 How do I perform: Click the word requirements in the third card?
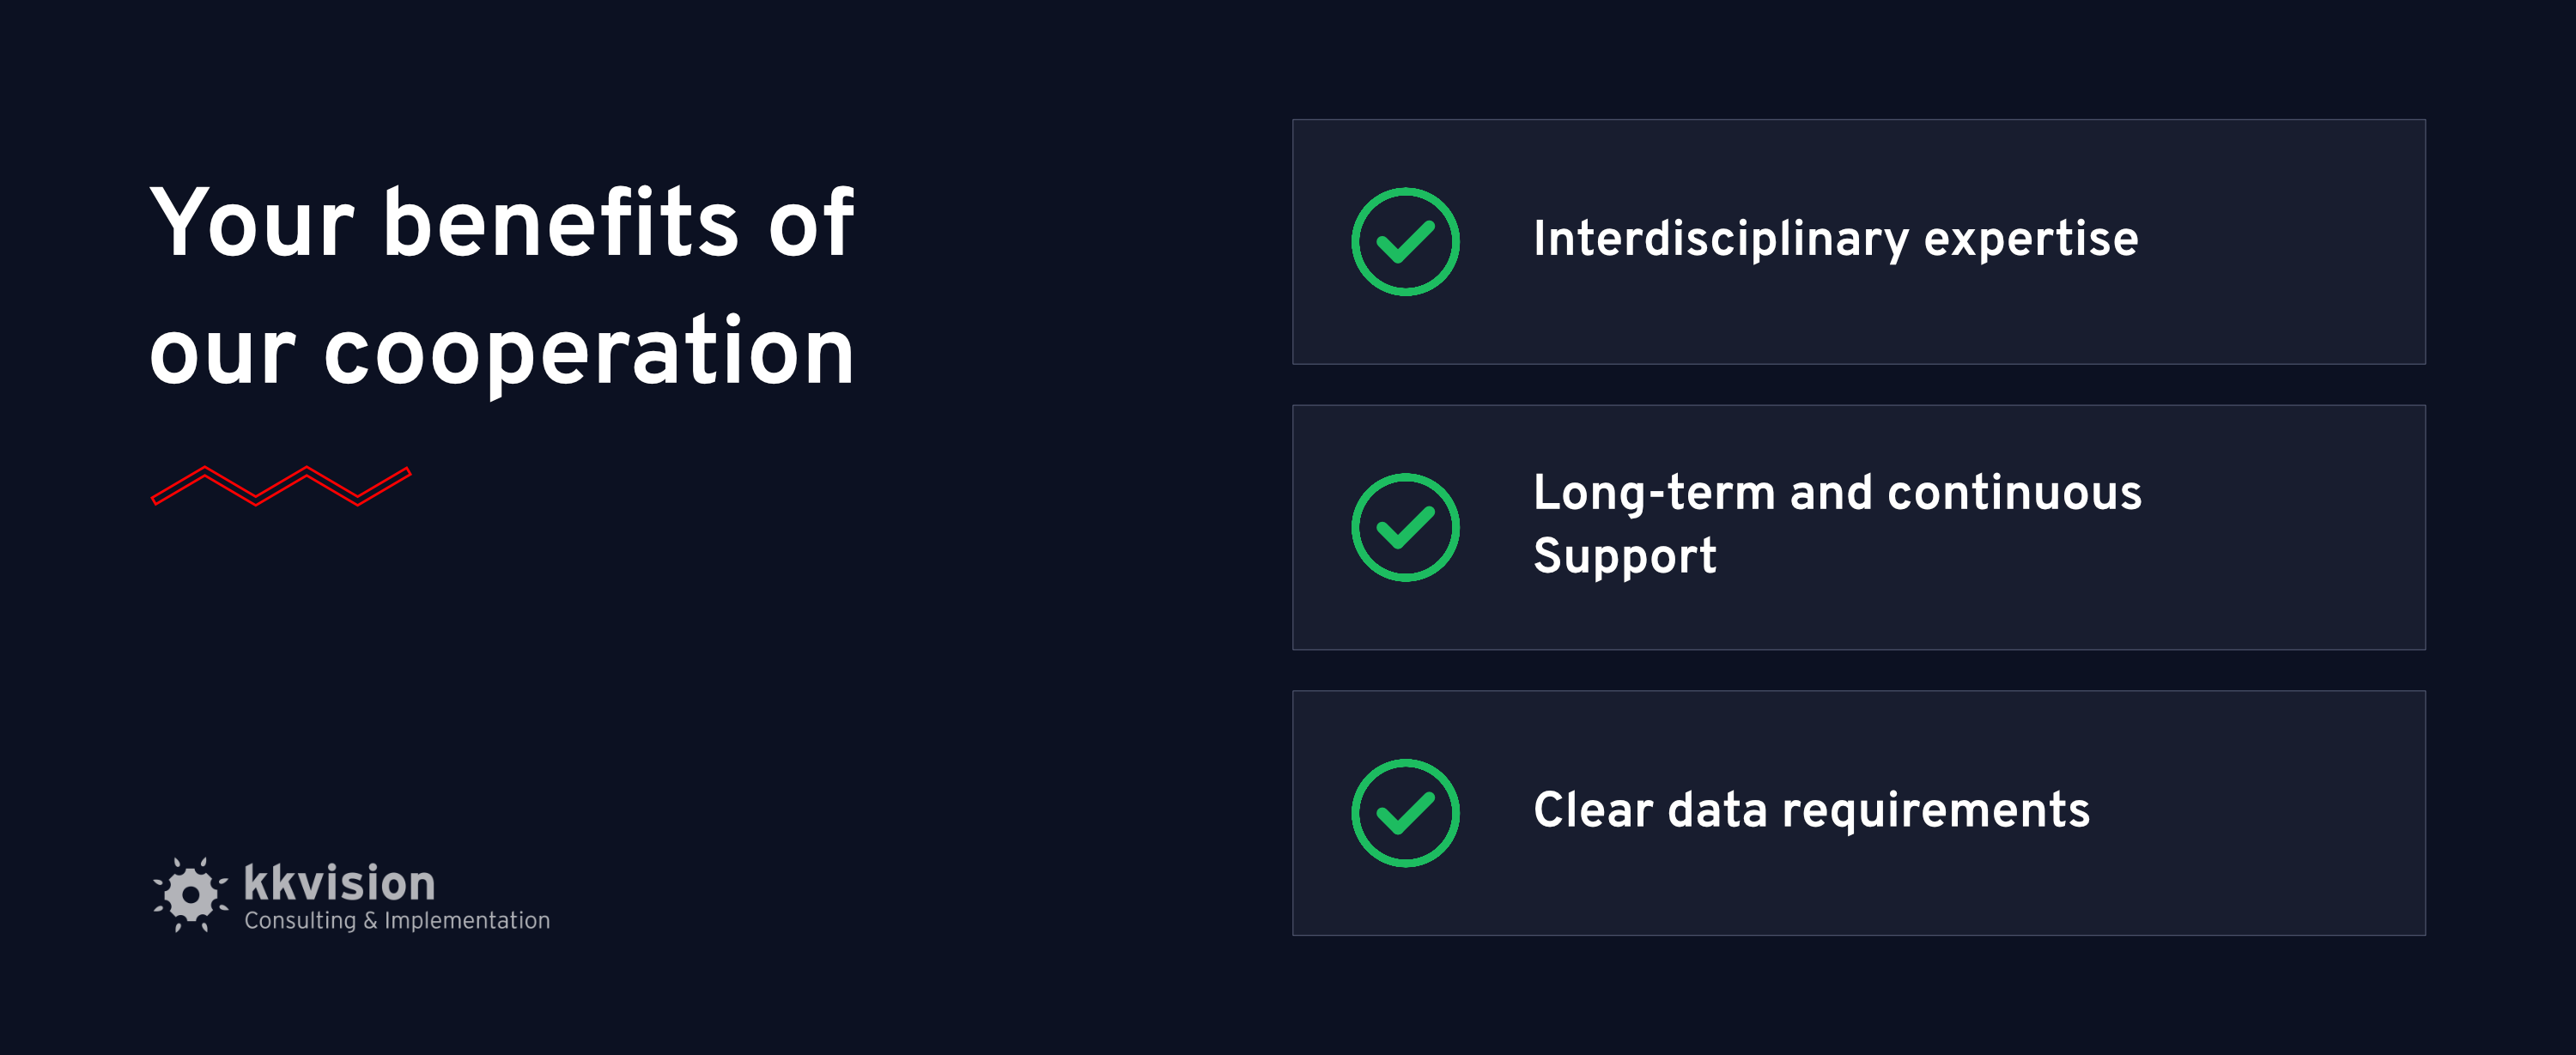[x=1936, y=812]
